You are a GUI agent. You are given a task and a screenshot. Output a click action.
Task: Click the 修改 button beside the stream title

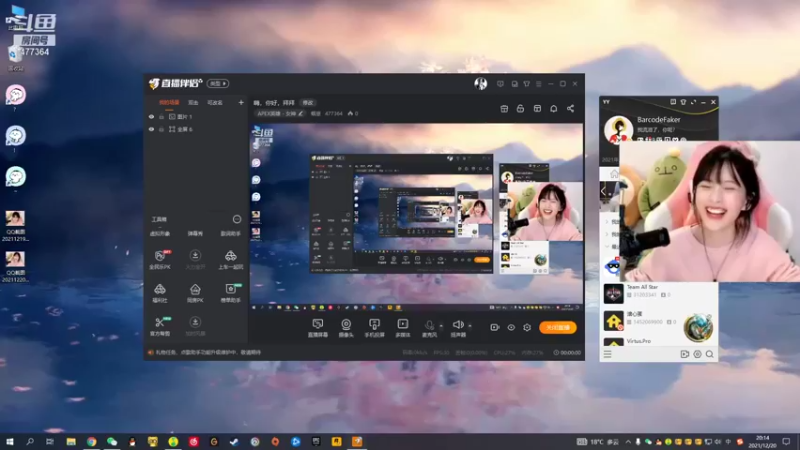[308, 103]
